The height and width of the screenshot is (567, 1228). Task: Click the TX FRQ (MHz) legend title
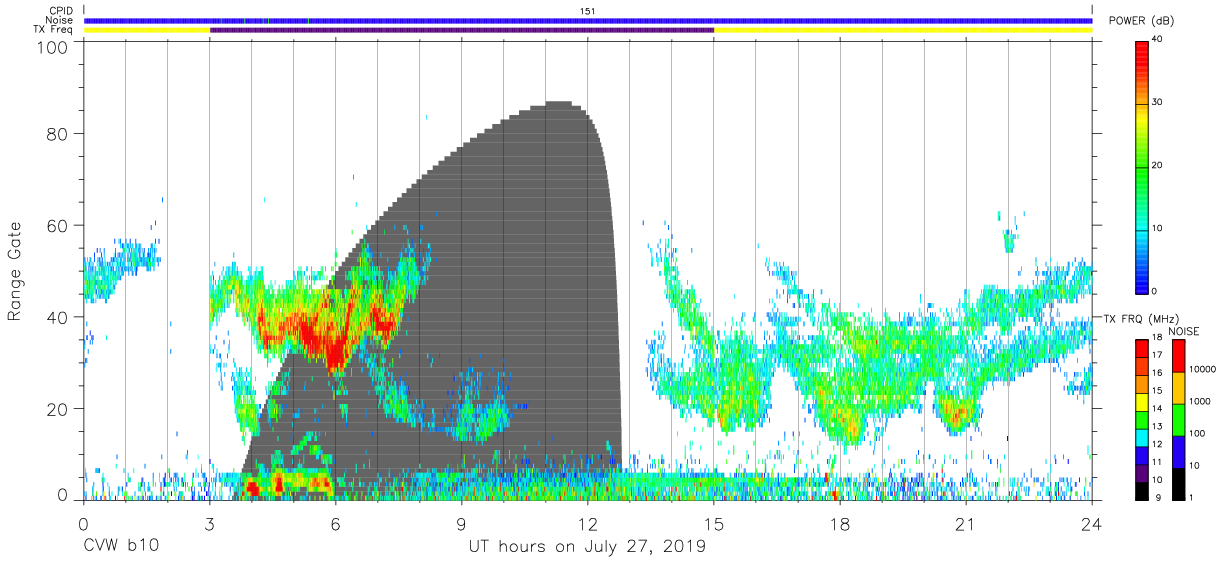point(1142,319)
